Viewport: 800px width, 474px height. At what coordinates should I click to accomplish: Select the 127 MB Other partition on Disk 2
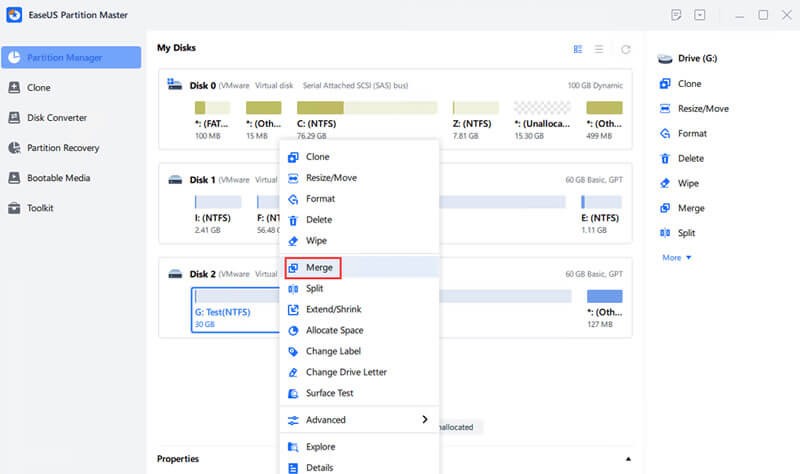pyautogui.click(x=605, y=309)
